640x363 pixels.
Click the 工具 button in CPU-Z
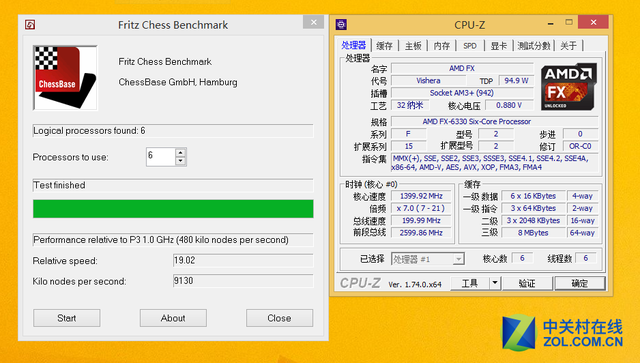point(470,283)
